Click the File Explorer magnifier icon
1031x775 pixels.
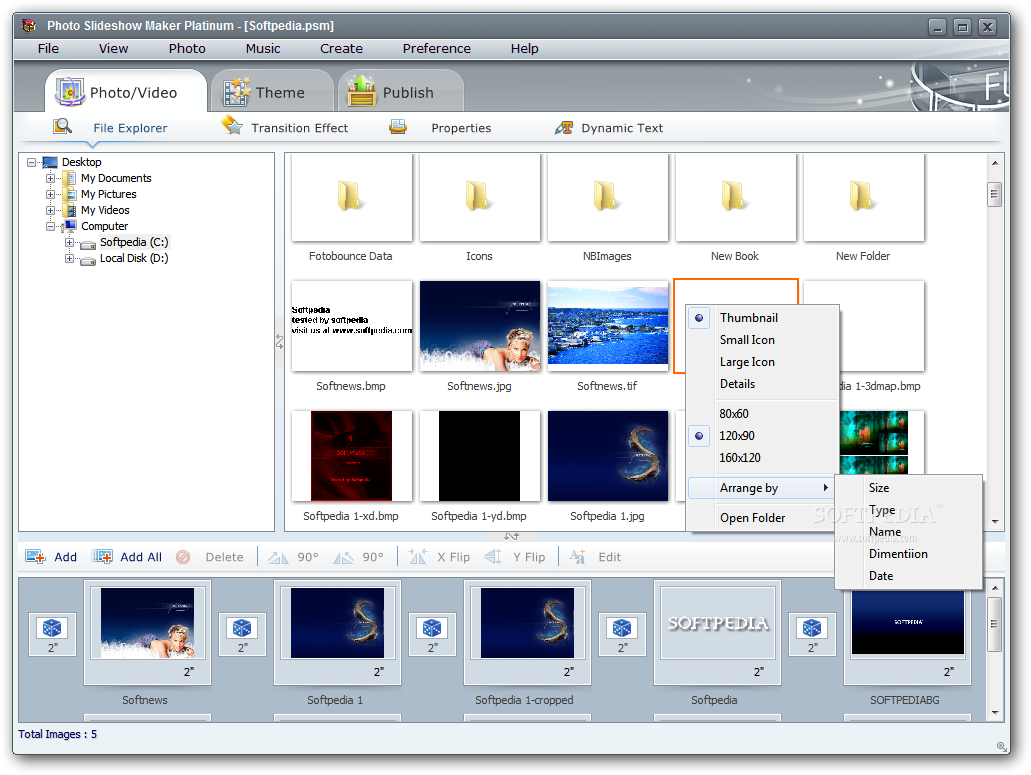tap(62, 126)
